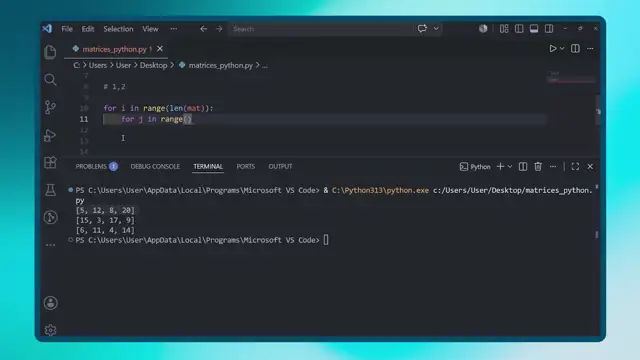Click the Copilot status icon in title bar
The image size is (640, 360).
coord(483,29)
